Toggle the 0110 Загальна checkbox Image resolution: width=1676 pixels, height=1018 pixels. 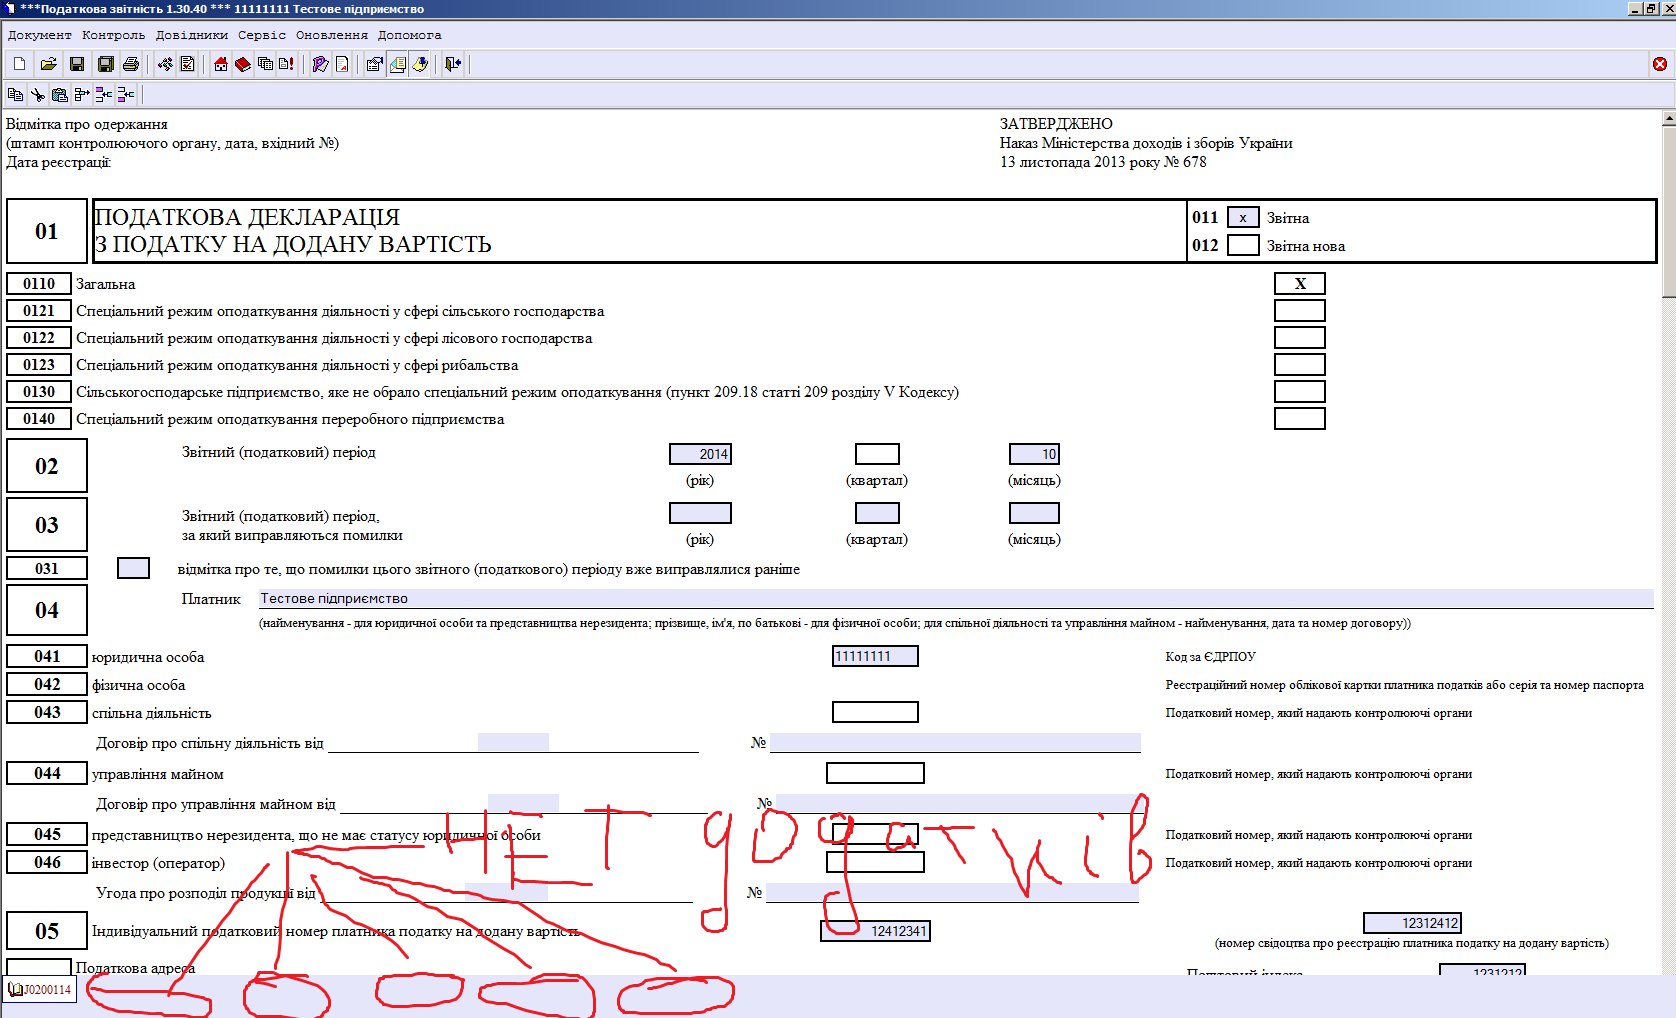[1300, 283]
